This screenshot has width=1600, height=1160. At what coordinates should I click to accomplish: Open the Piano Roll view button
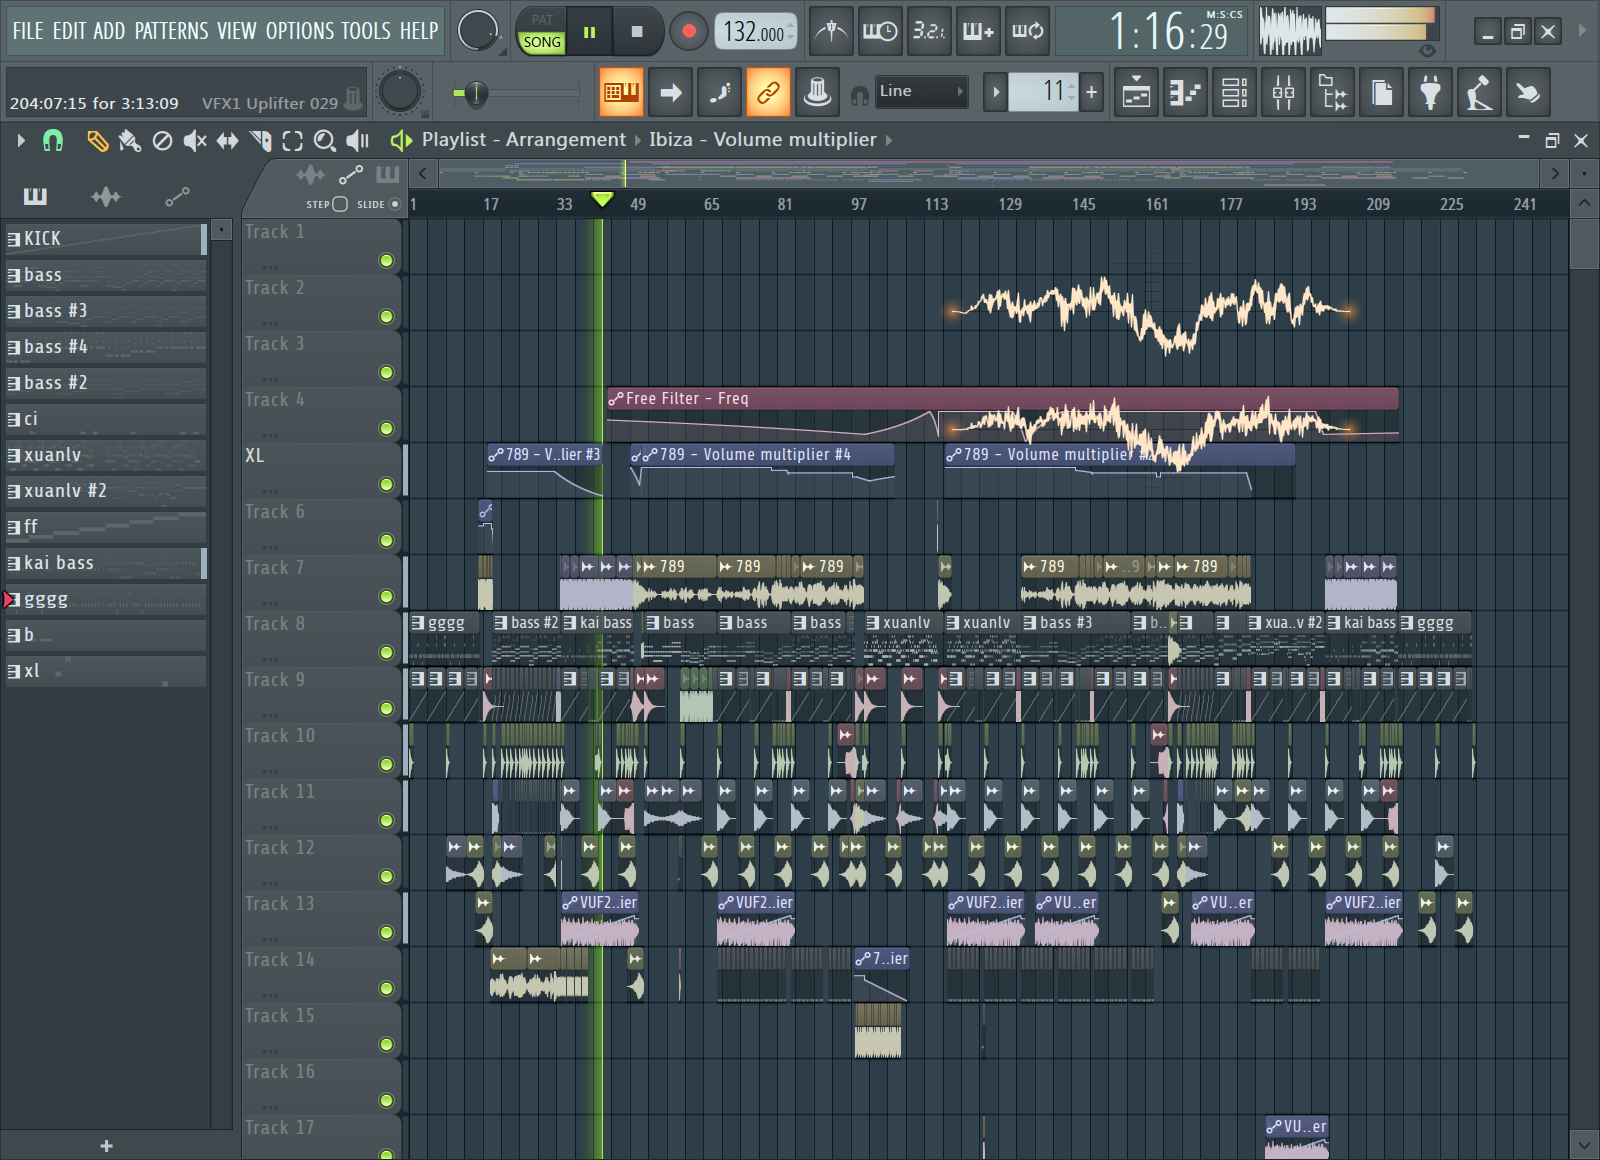(x=1185, y=93)
